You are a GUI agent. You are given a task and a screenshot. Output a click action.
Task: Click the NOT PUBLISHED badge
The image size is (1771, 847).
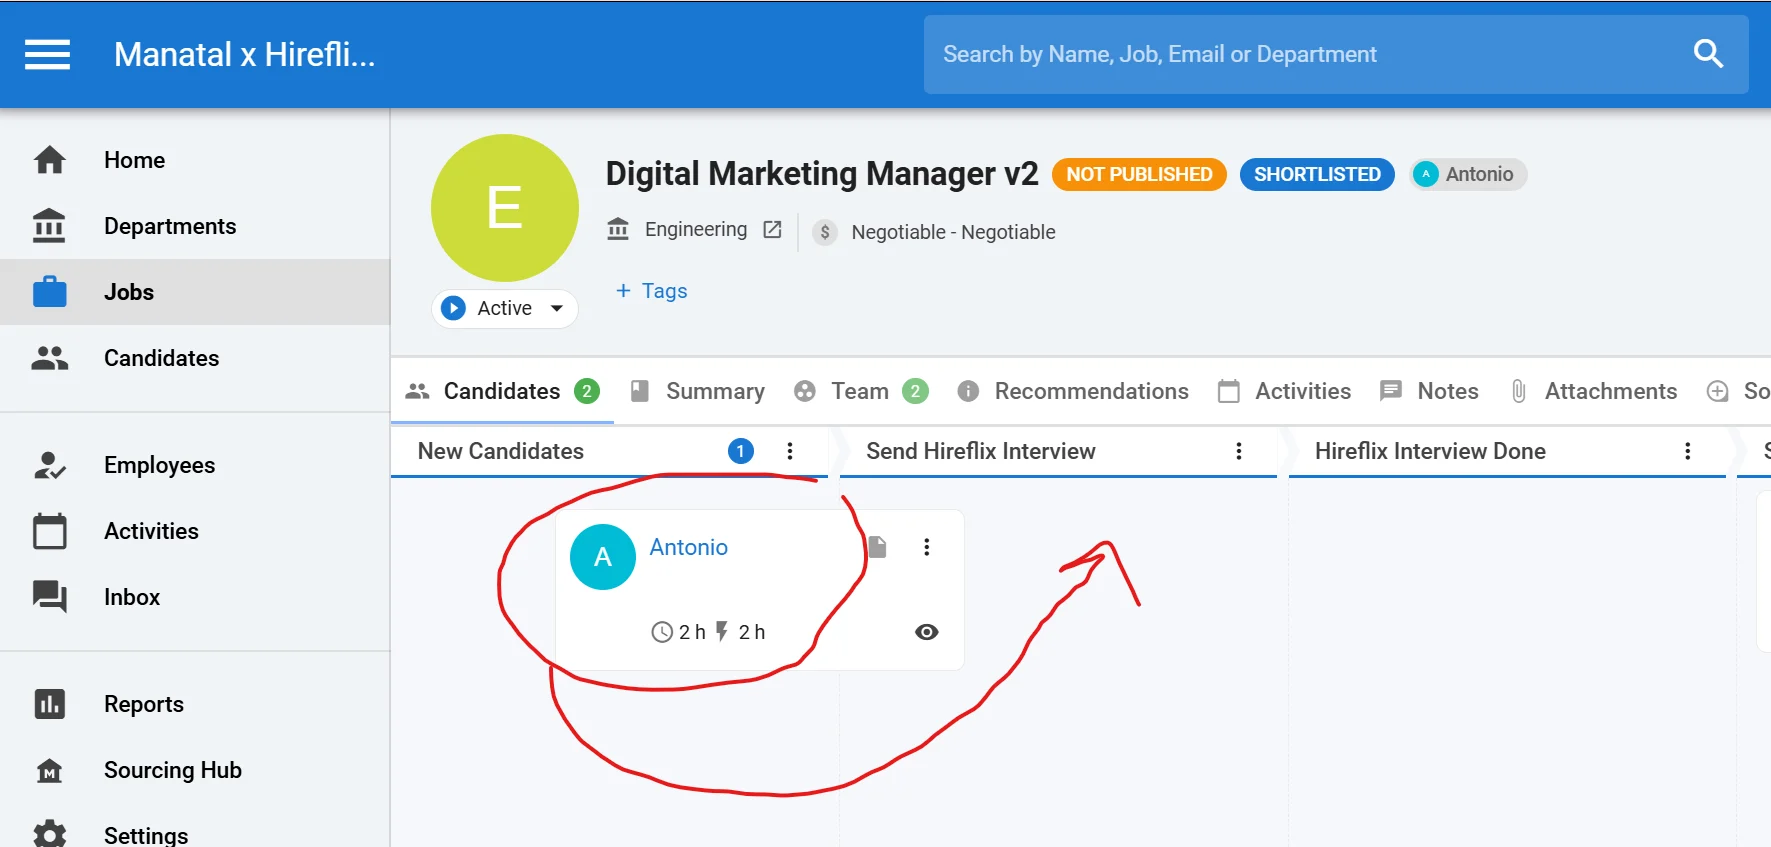(1139, 174)
